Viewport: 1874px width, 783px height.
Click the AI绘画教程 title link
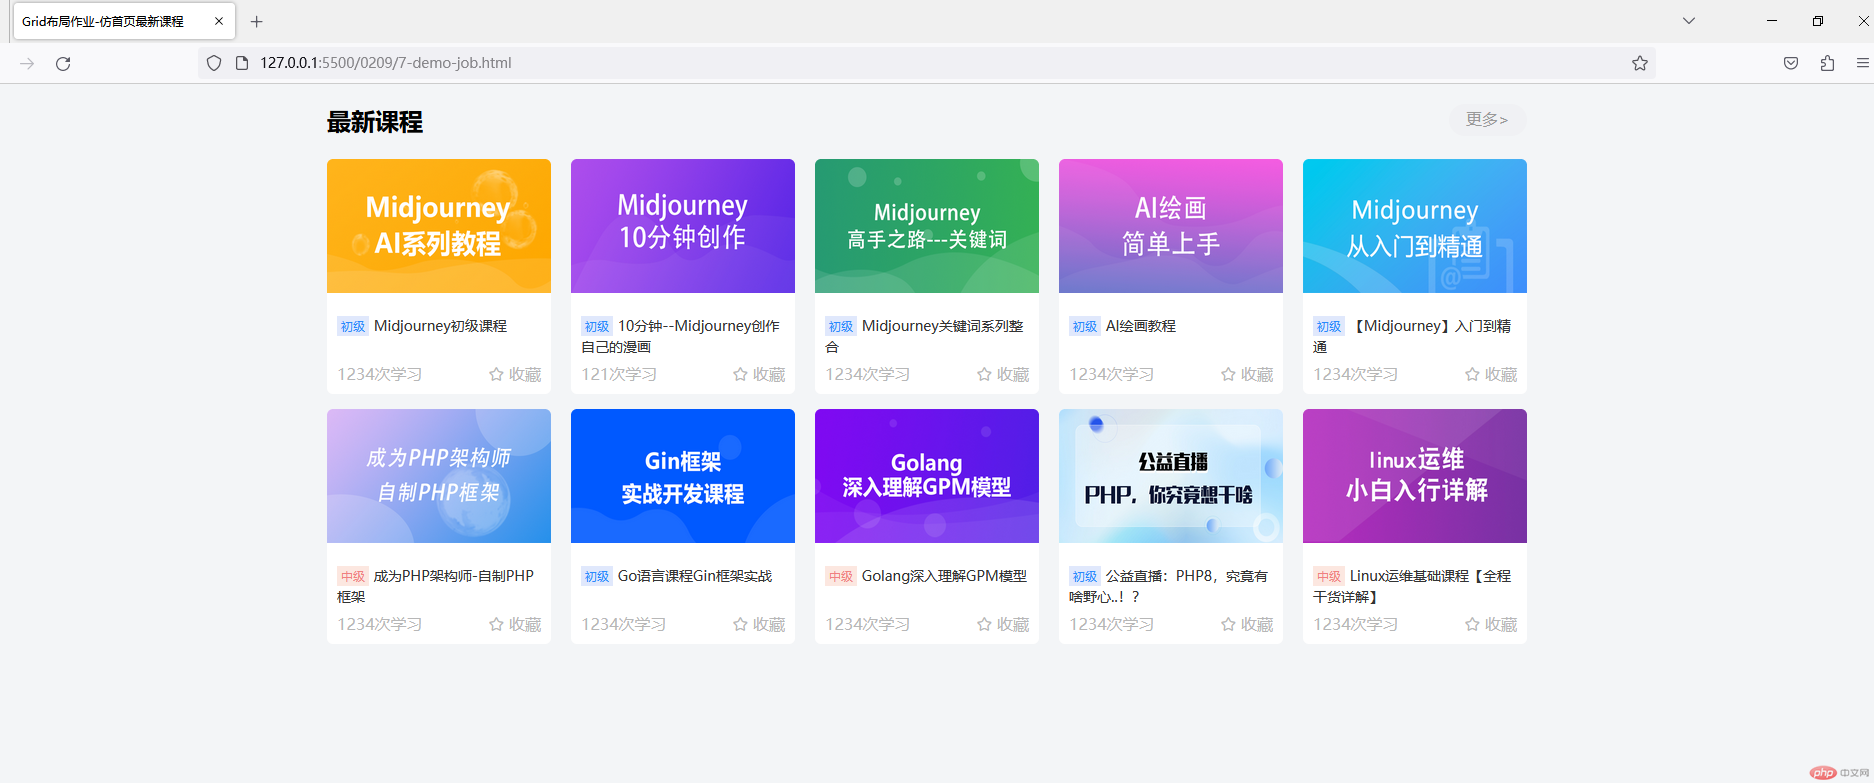click(1140, 326)
